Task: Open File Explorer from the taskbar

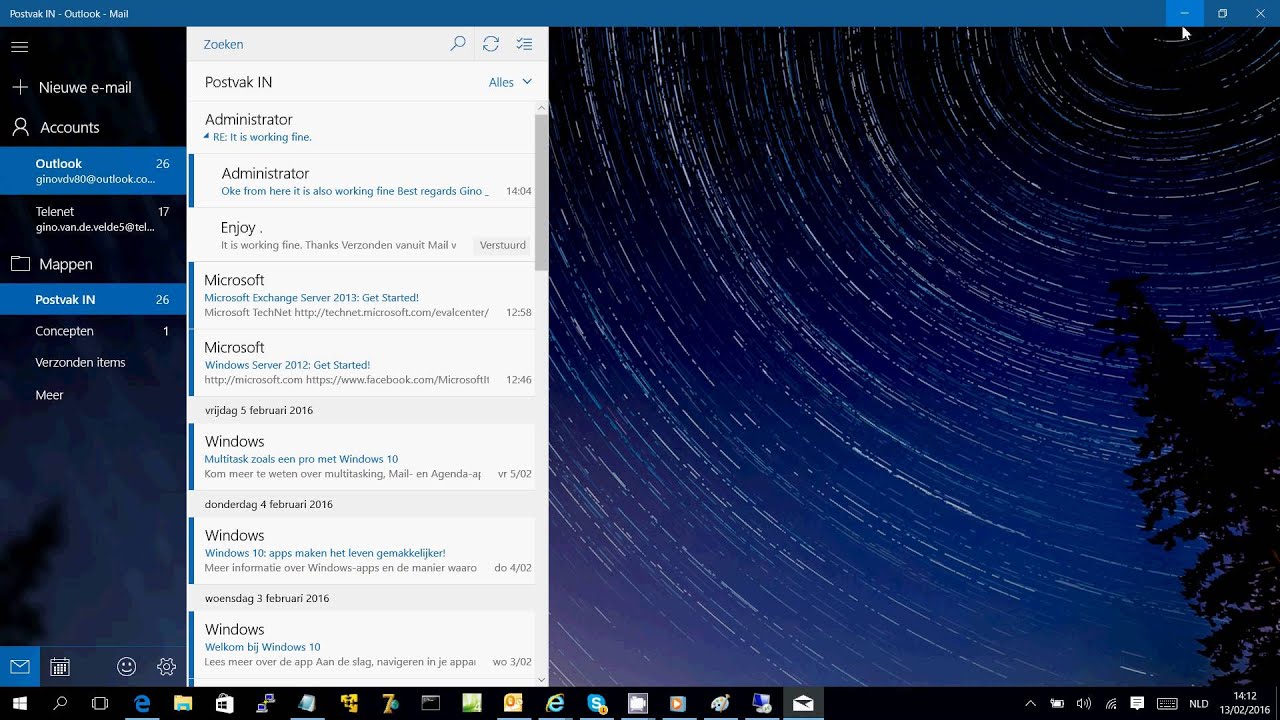Action: coord(183,703)
